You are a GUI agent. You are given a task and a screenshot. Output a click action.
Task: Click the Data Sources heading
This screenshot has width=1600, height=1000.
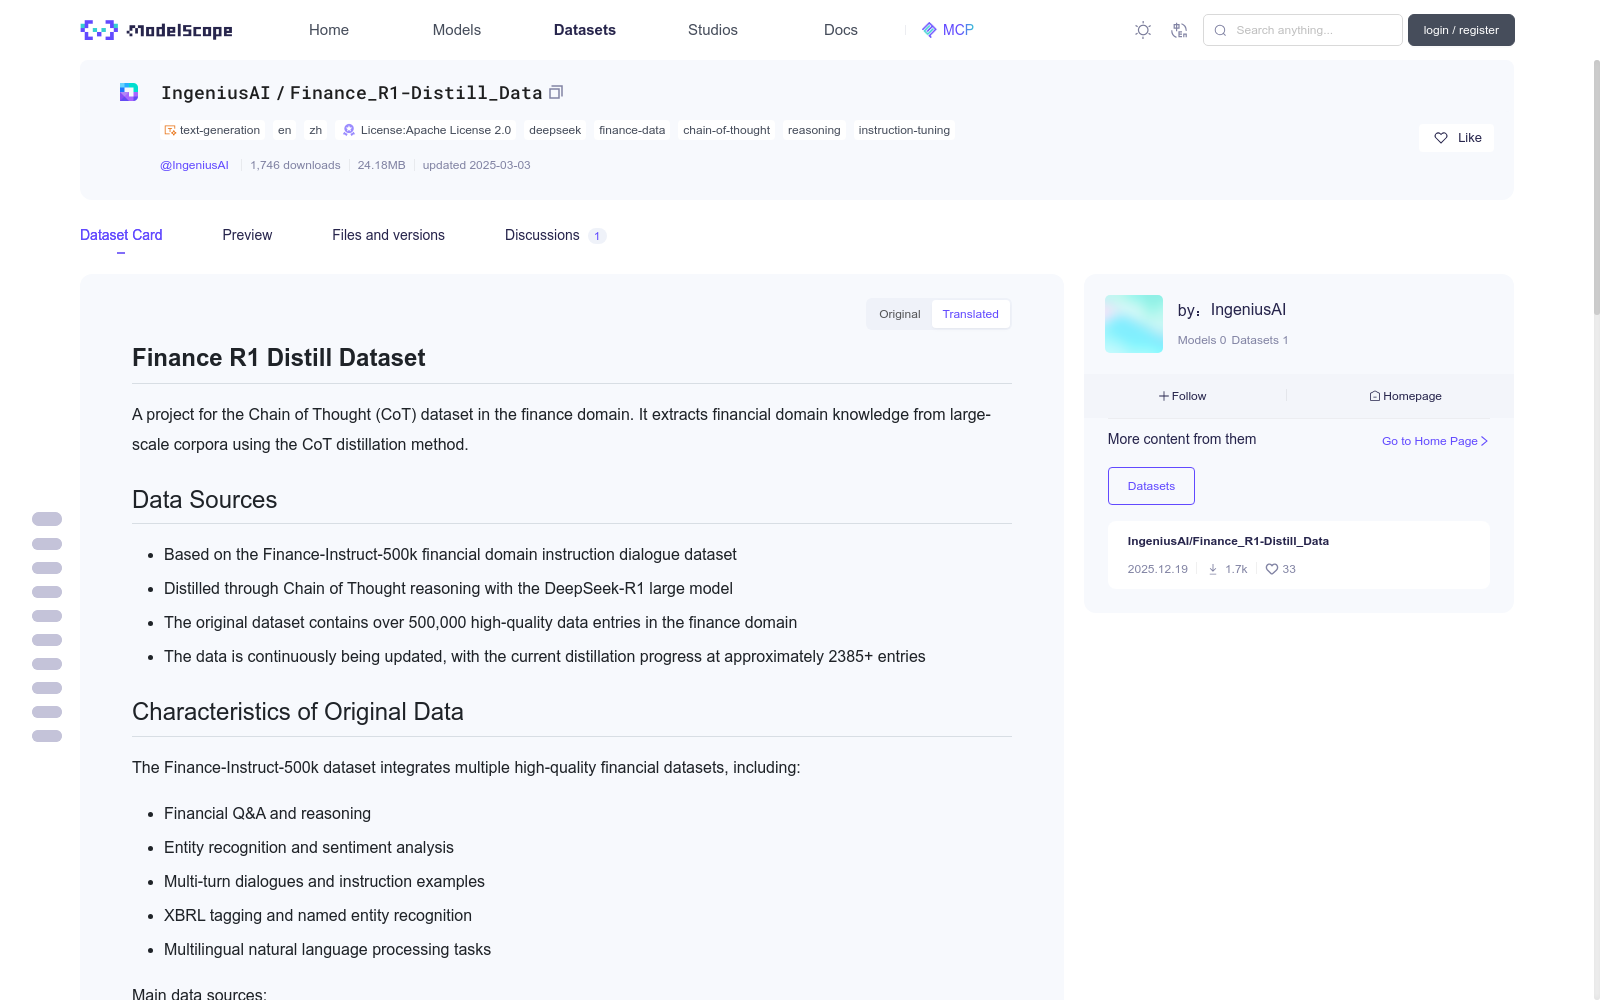[205, 500]
